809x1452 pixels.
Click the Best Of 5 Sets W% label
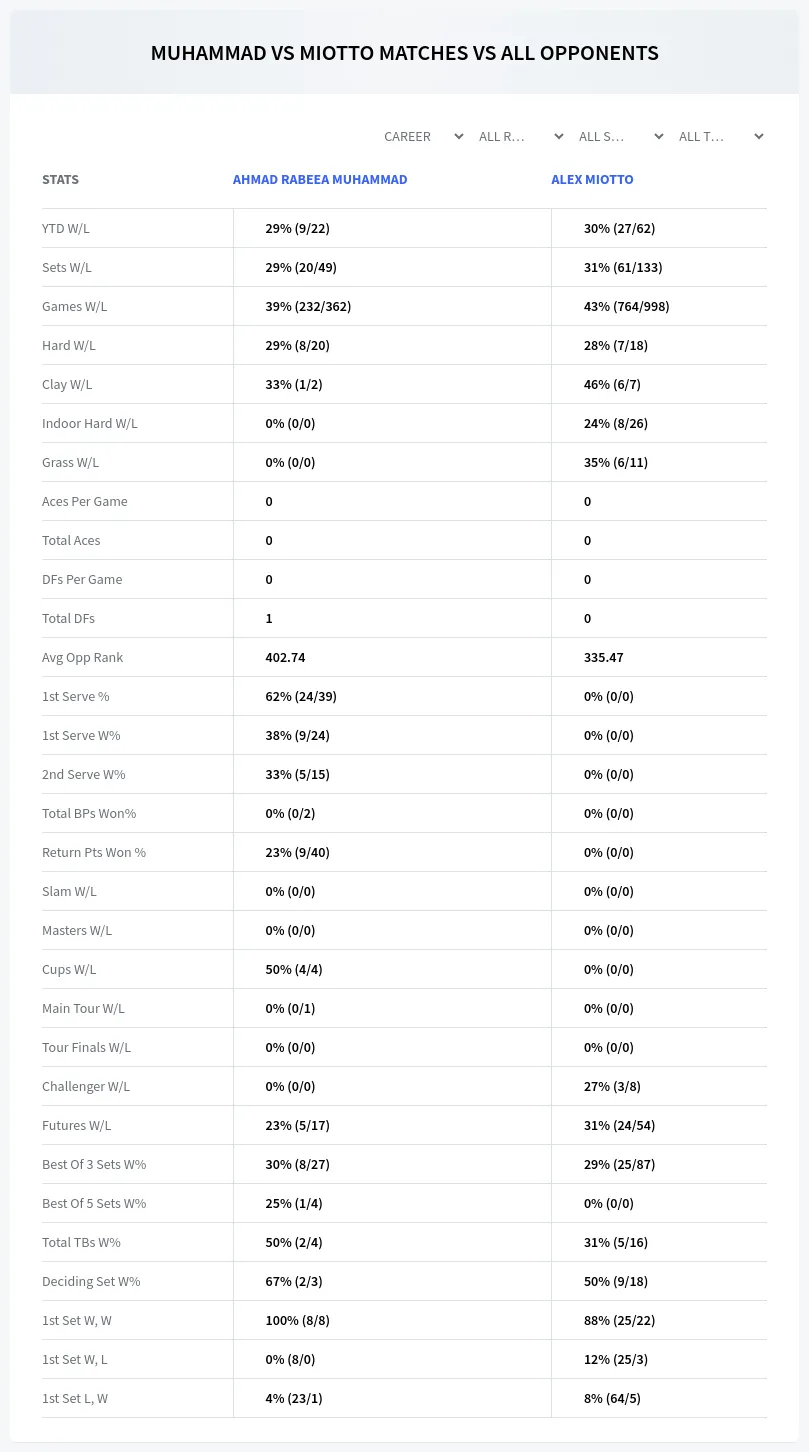[x=94, y=1203]
